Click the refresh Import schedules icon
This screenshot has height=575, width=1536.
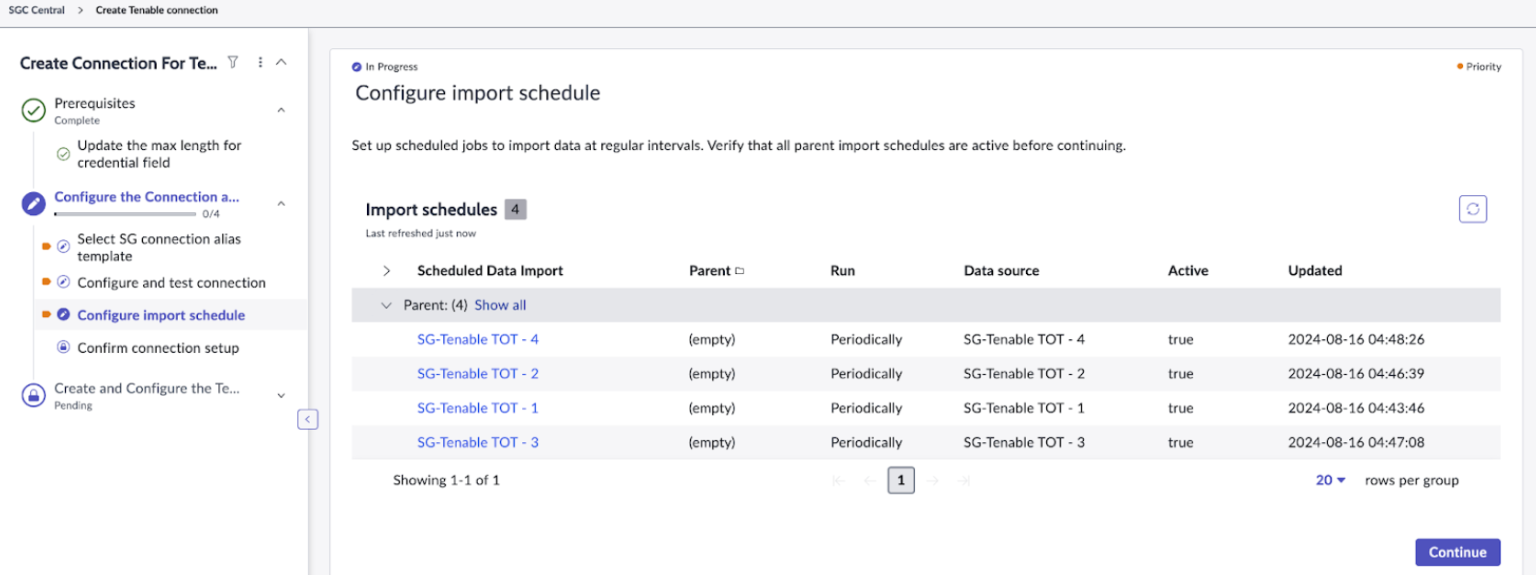tap(1472, 209)
